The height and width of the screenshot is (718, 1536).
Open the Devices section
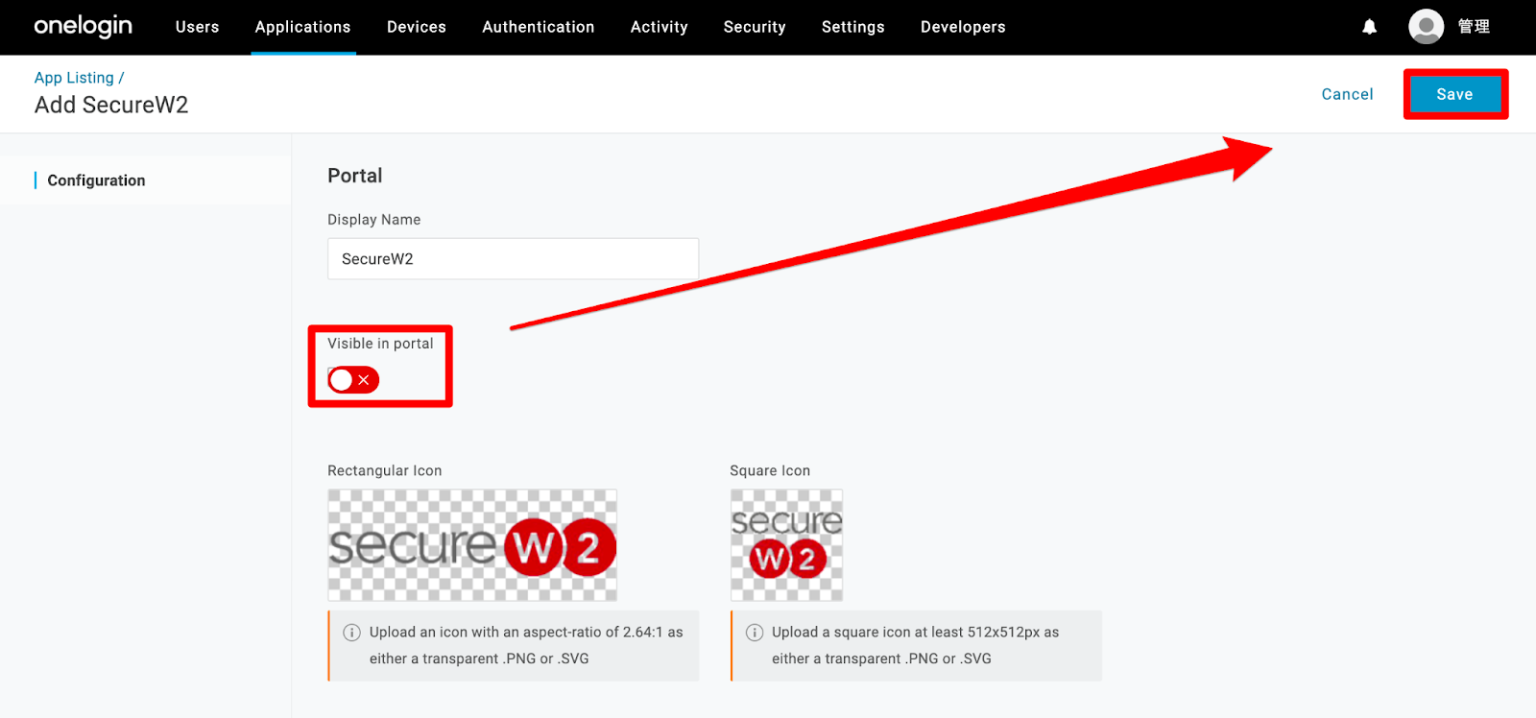[x=416, y=27]
